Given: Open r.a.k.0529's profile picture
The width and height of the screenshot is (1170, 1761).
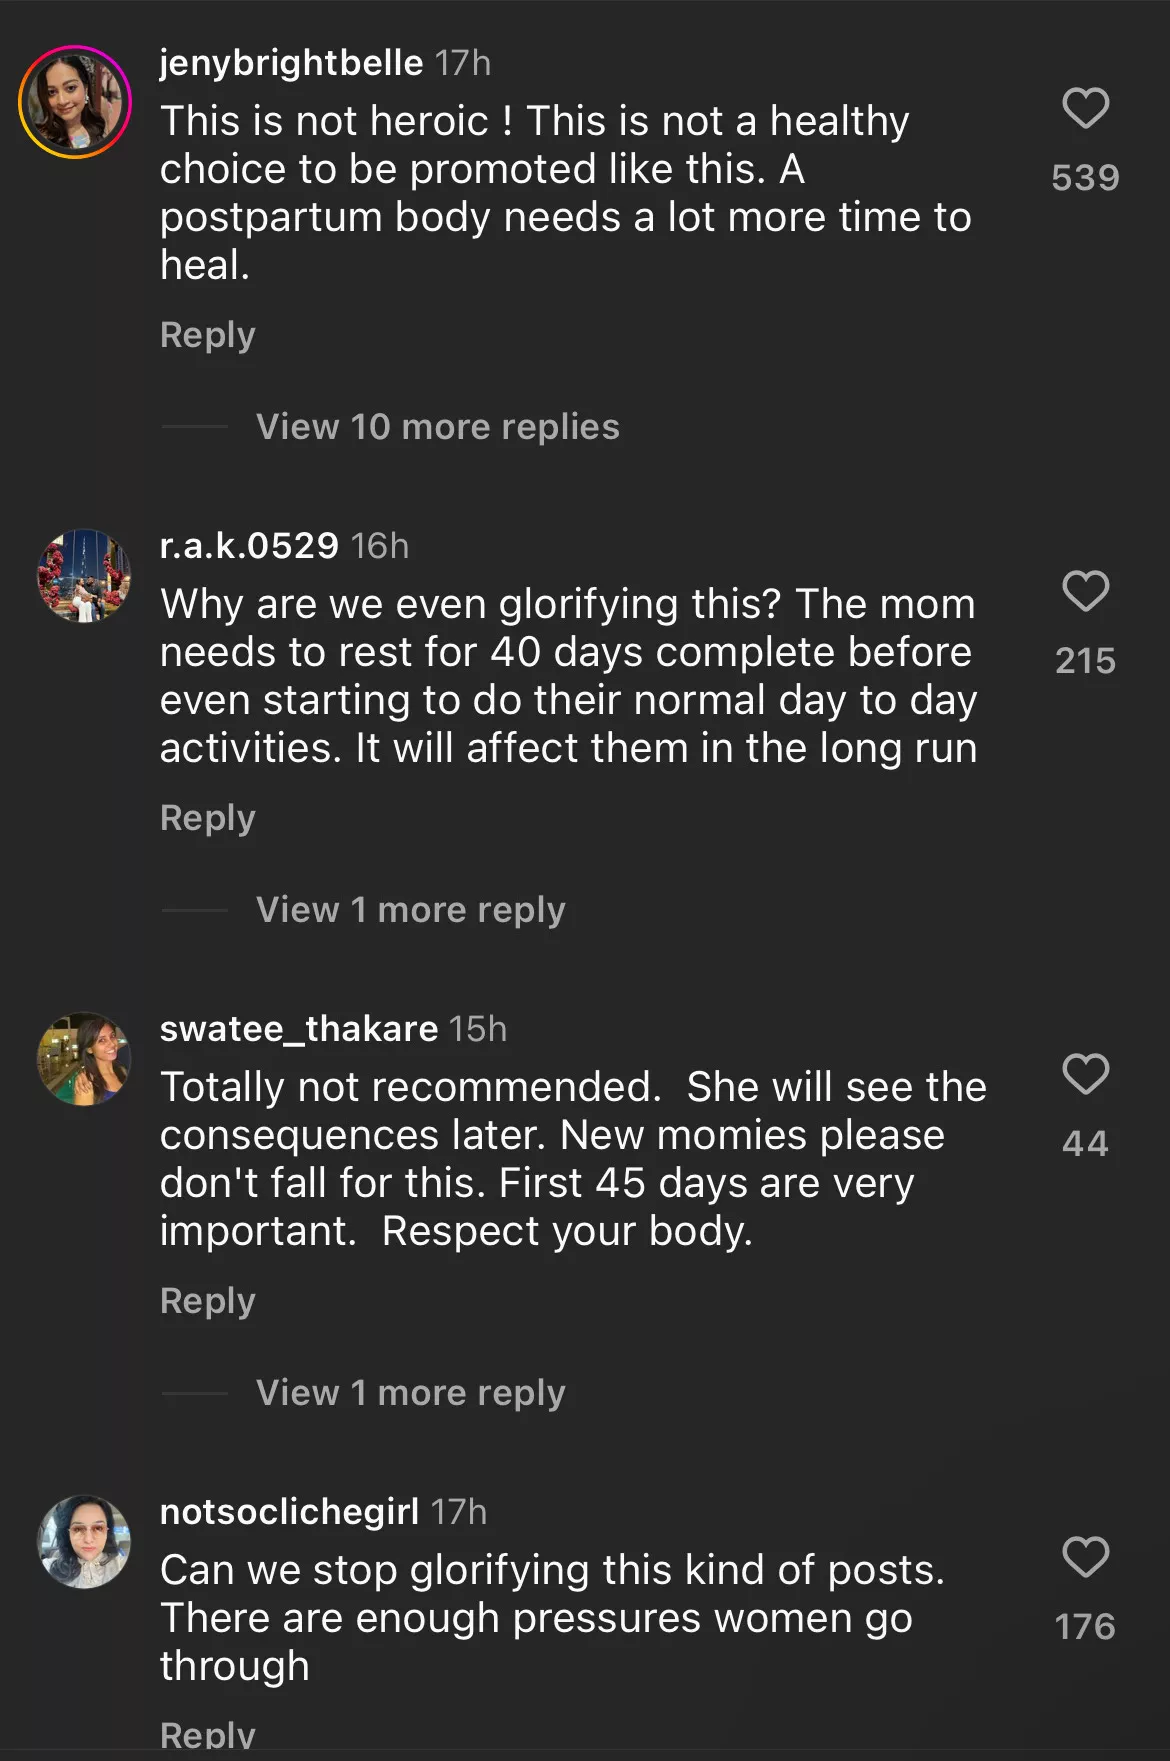Looking at the screenshot, I should pos(84,576).
